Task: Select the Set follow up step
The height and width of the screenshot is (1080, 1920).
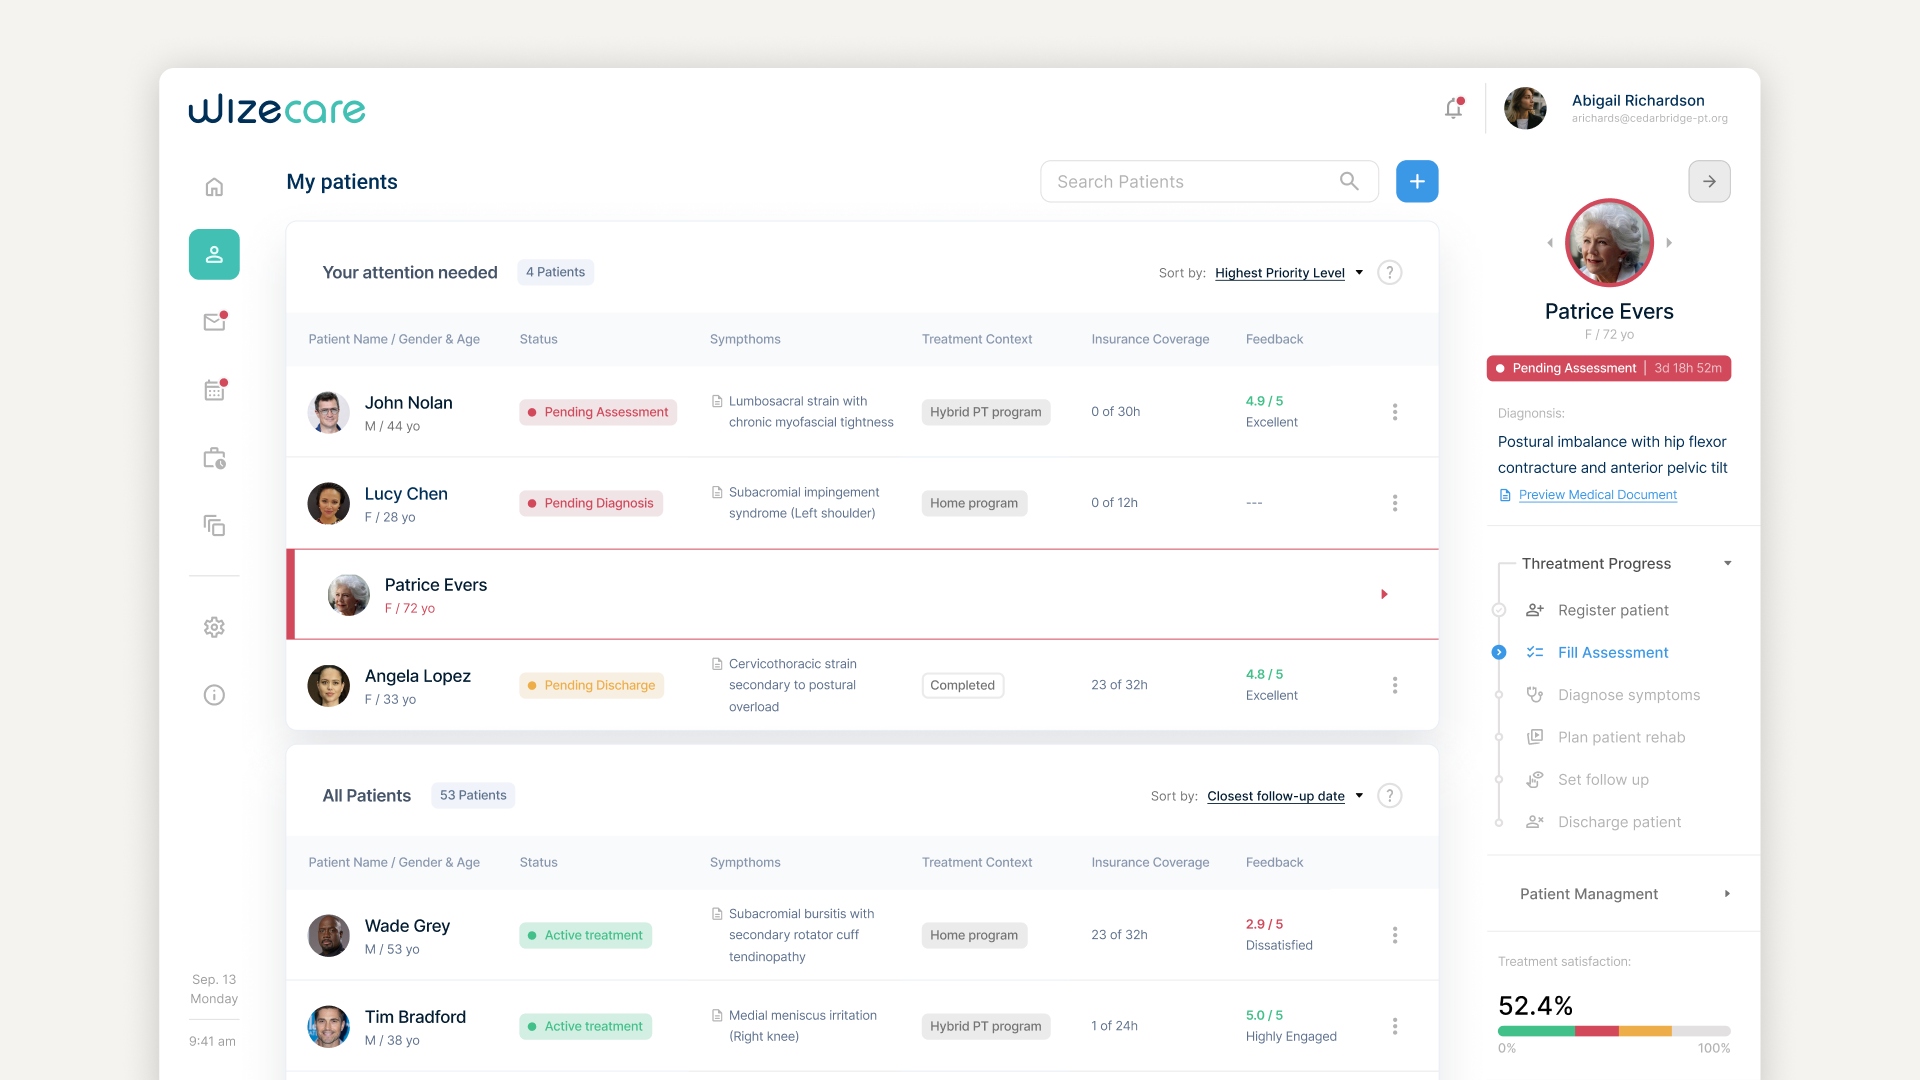Action: point(1602,780)
